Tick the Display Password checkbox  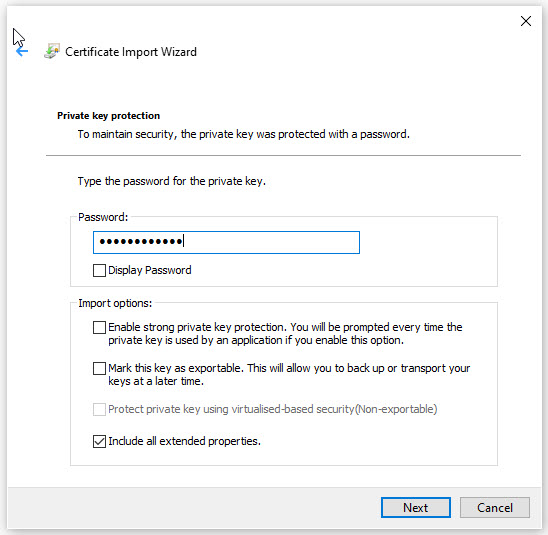[99, 270]
